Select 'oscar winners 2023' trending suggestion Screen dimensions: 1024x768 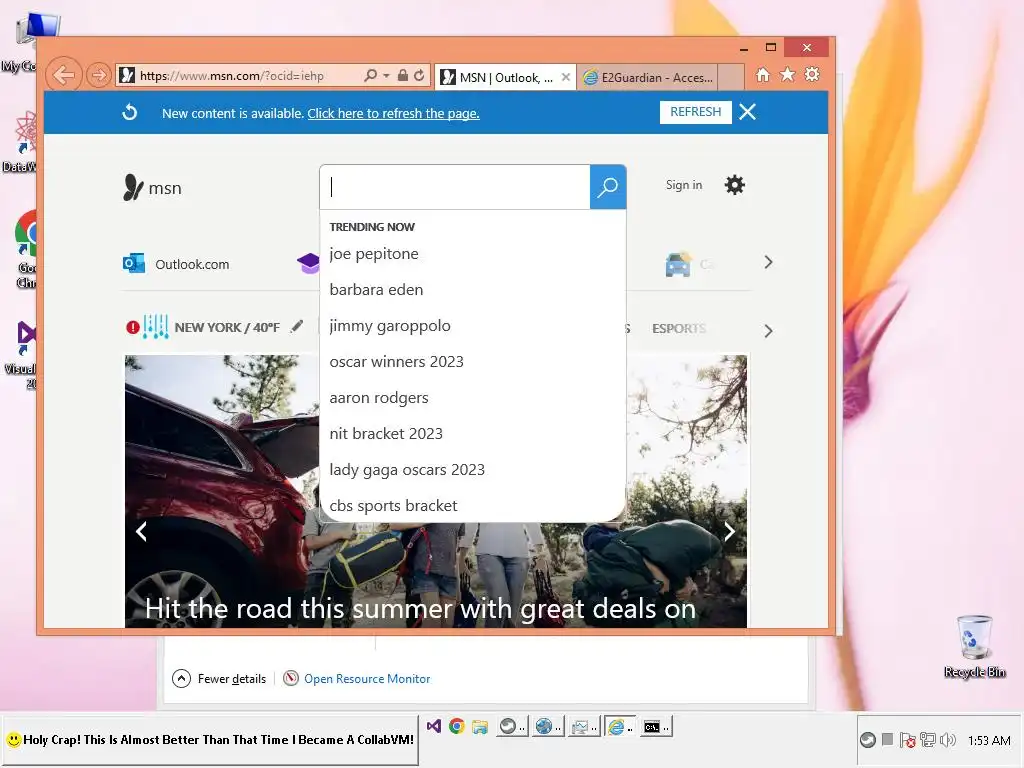(x=473, y=361)
